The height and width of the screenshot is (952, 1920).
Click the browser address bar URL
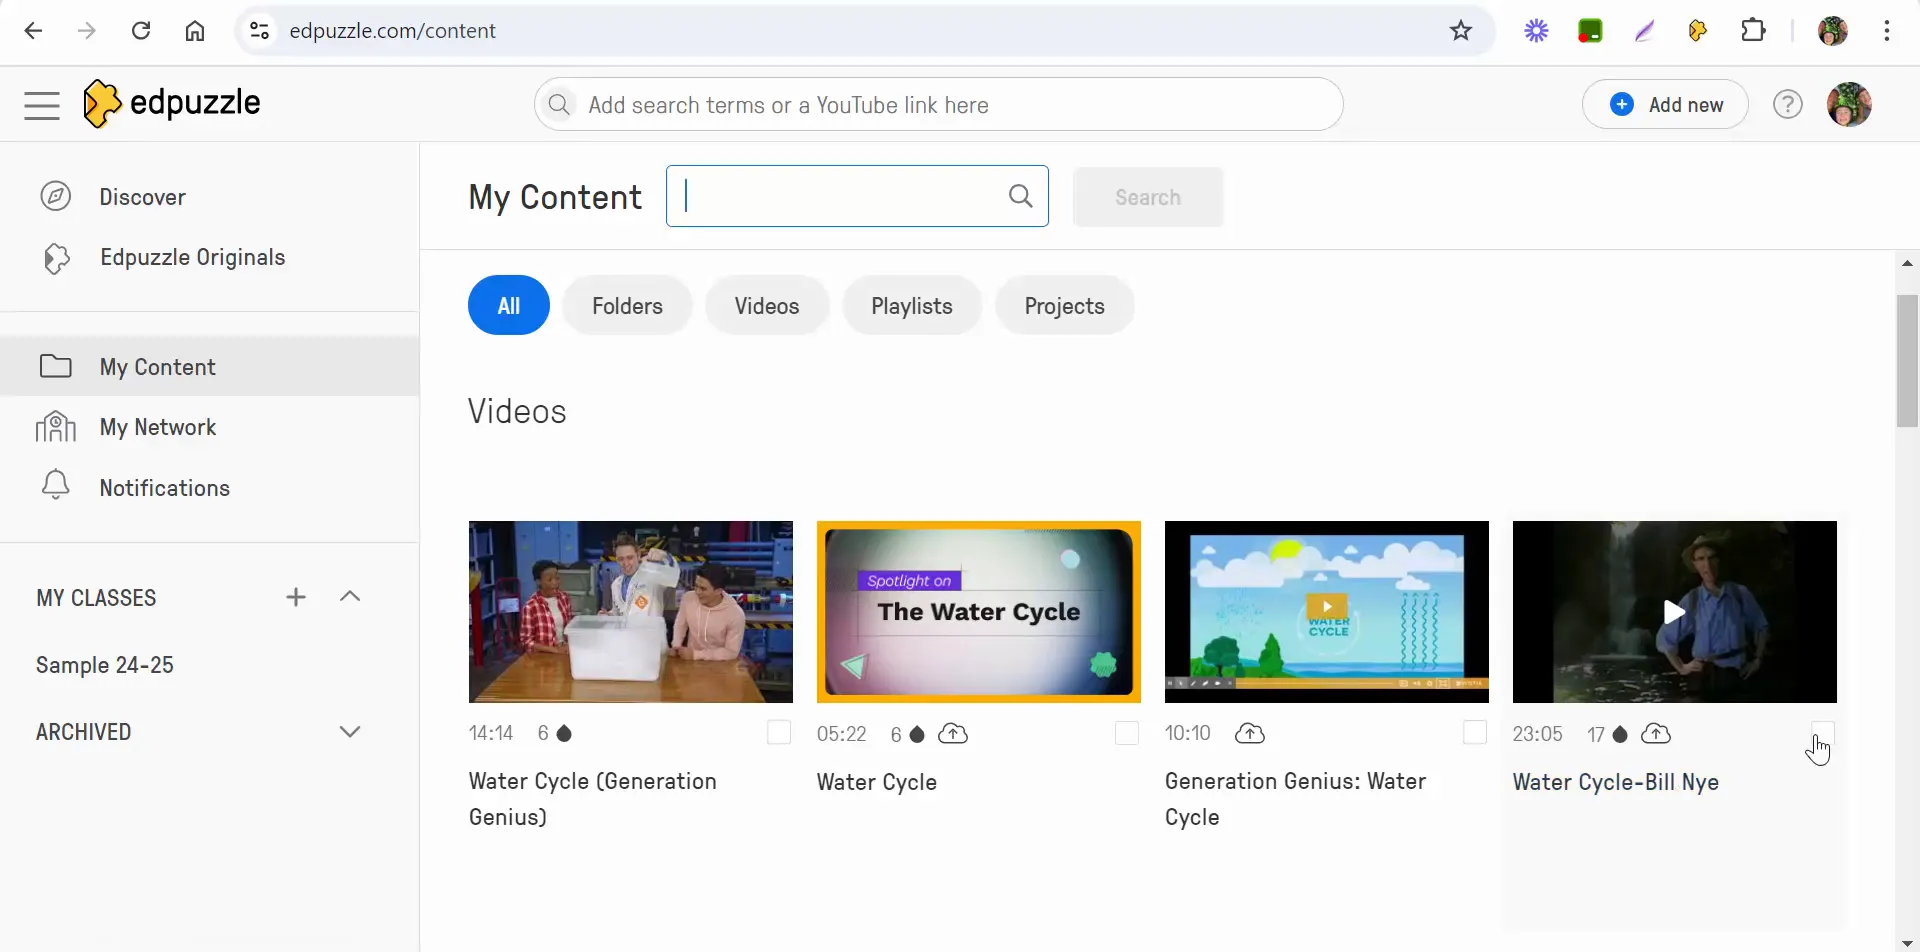pos(392,31)
